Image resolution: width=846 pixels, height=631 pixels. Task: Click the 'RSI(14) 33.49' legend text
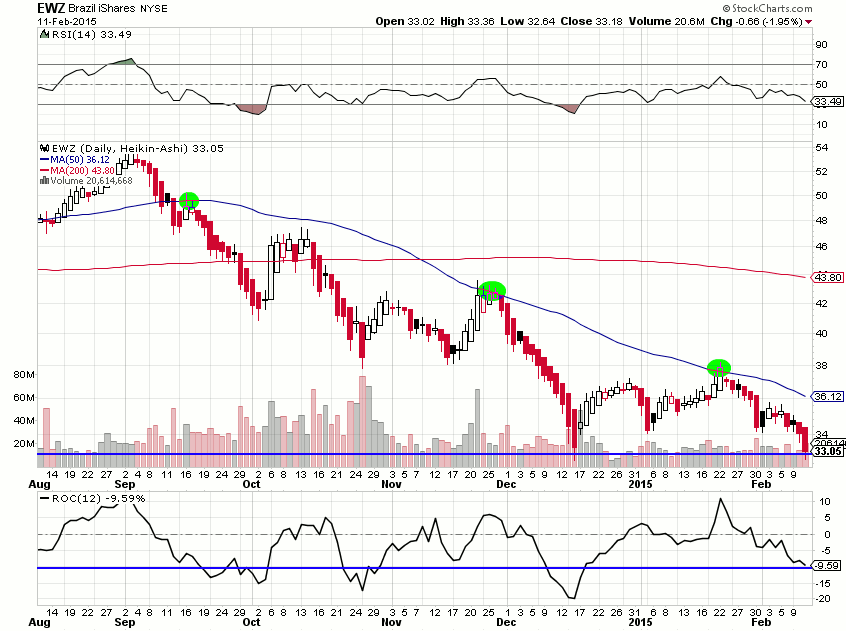pos(91,35)
